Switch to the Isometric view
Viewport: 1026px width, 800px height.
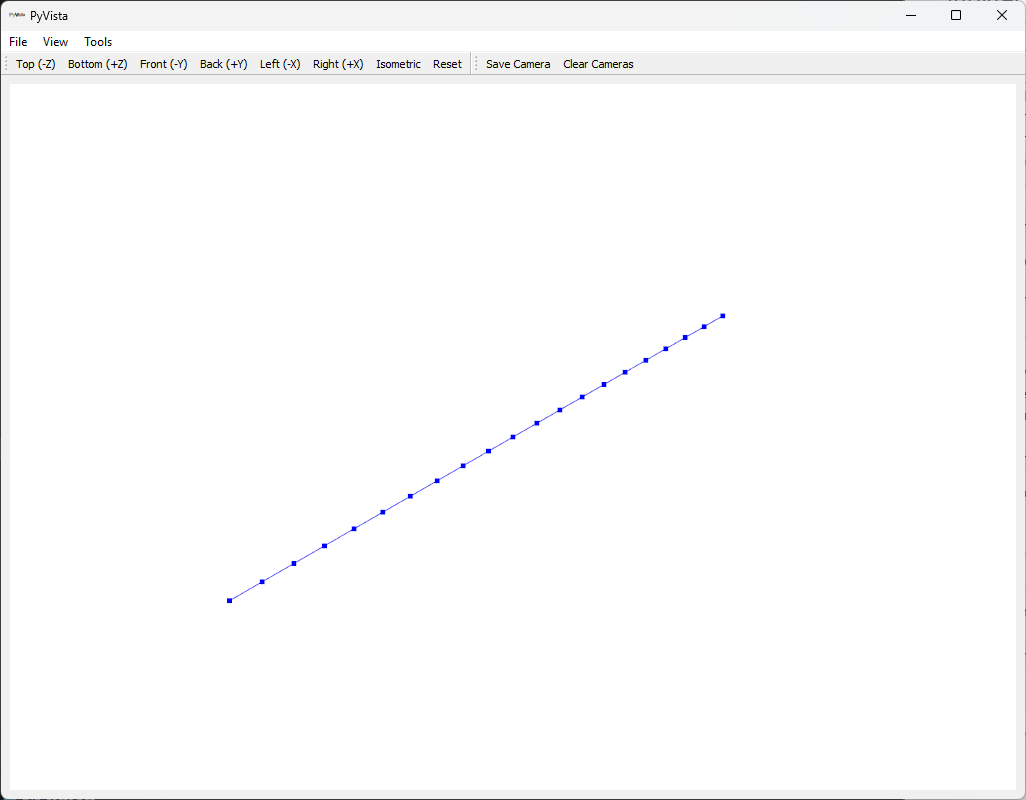(x=398, y=63)
